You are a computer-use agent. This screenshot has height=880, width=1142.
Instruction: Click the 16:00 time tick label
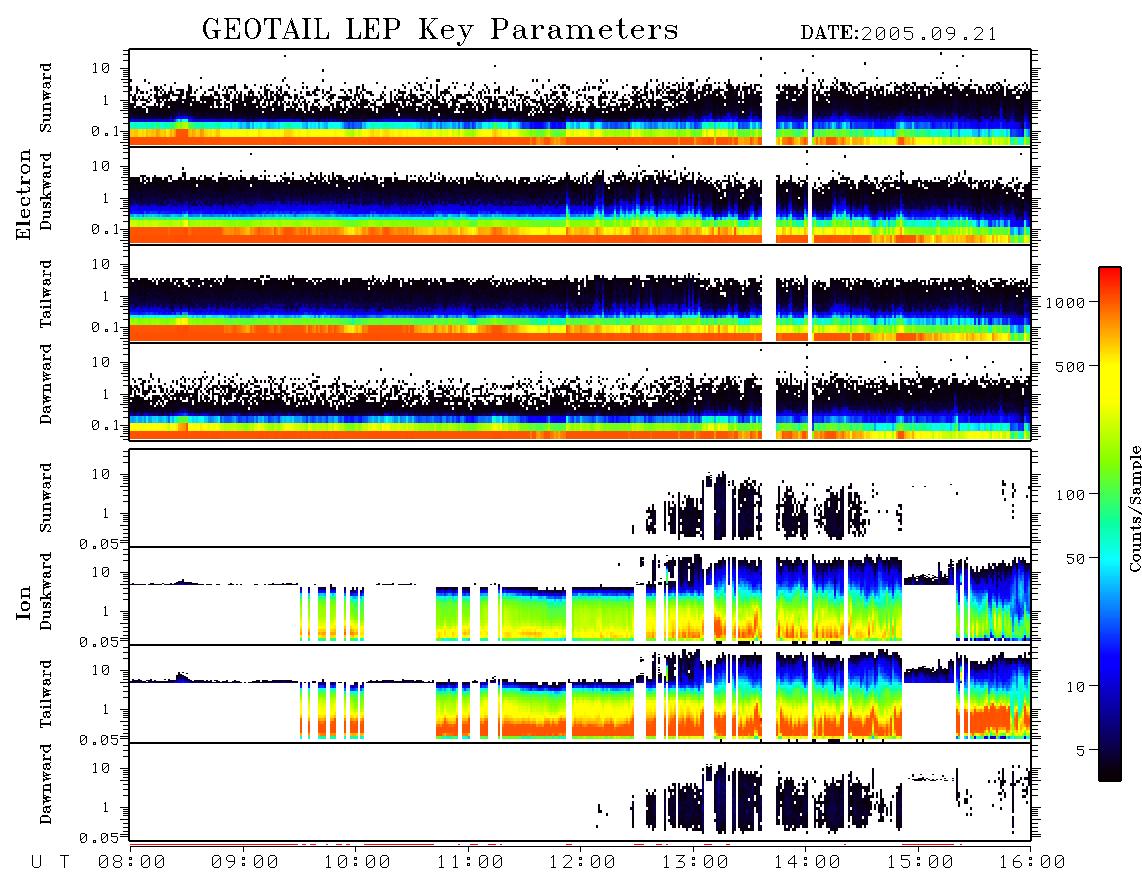coord(1032,863)
